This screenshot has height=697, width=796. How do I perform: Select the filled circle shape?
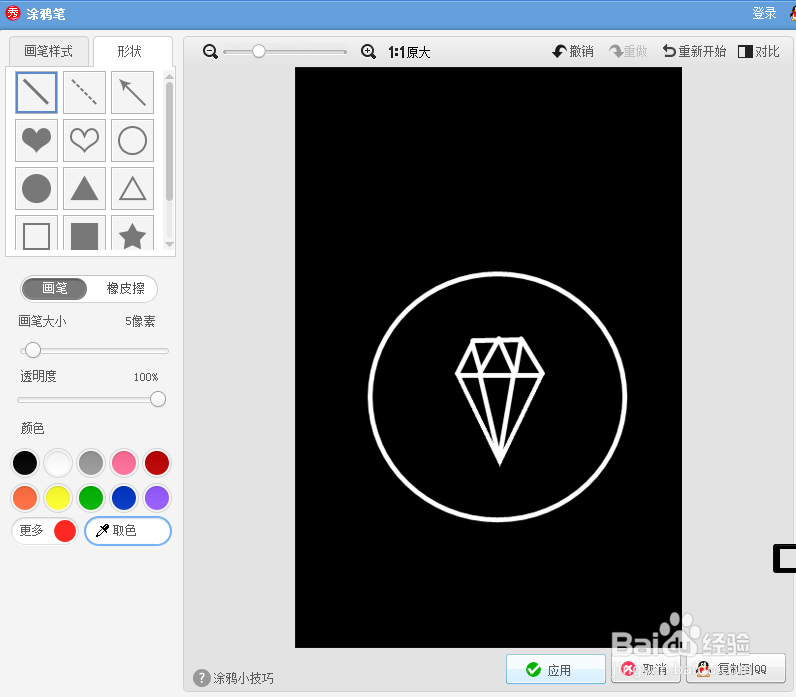[36, 188]
